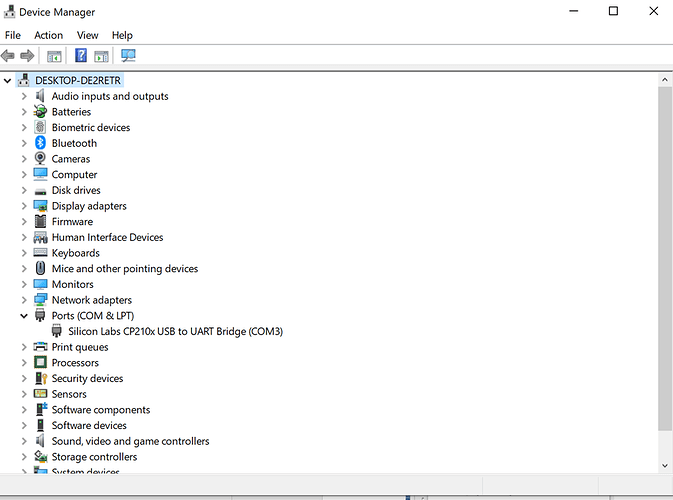Click Scan for hardware changes monitor icon
The image size is (673, 500).
pos(128,55)
